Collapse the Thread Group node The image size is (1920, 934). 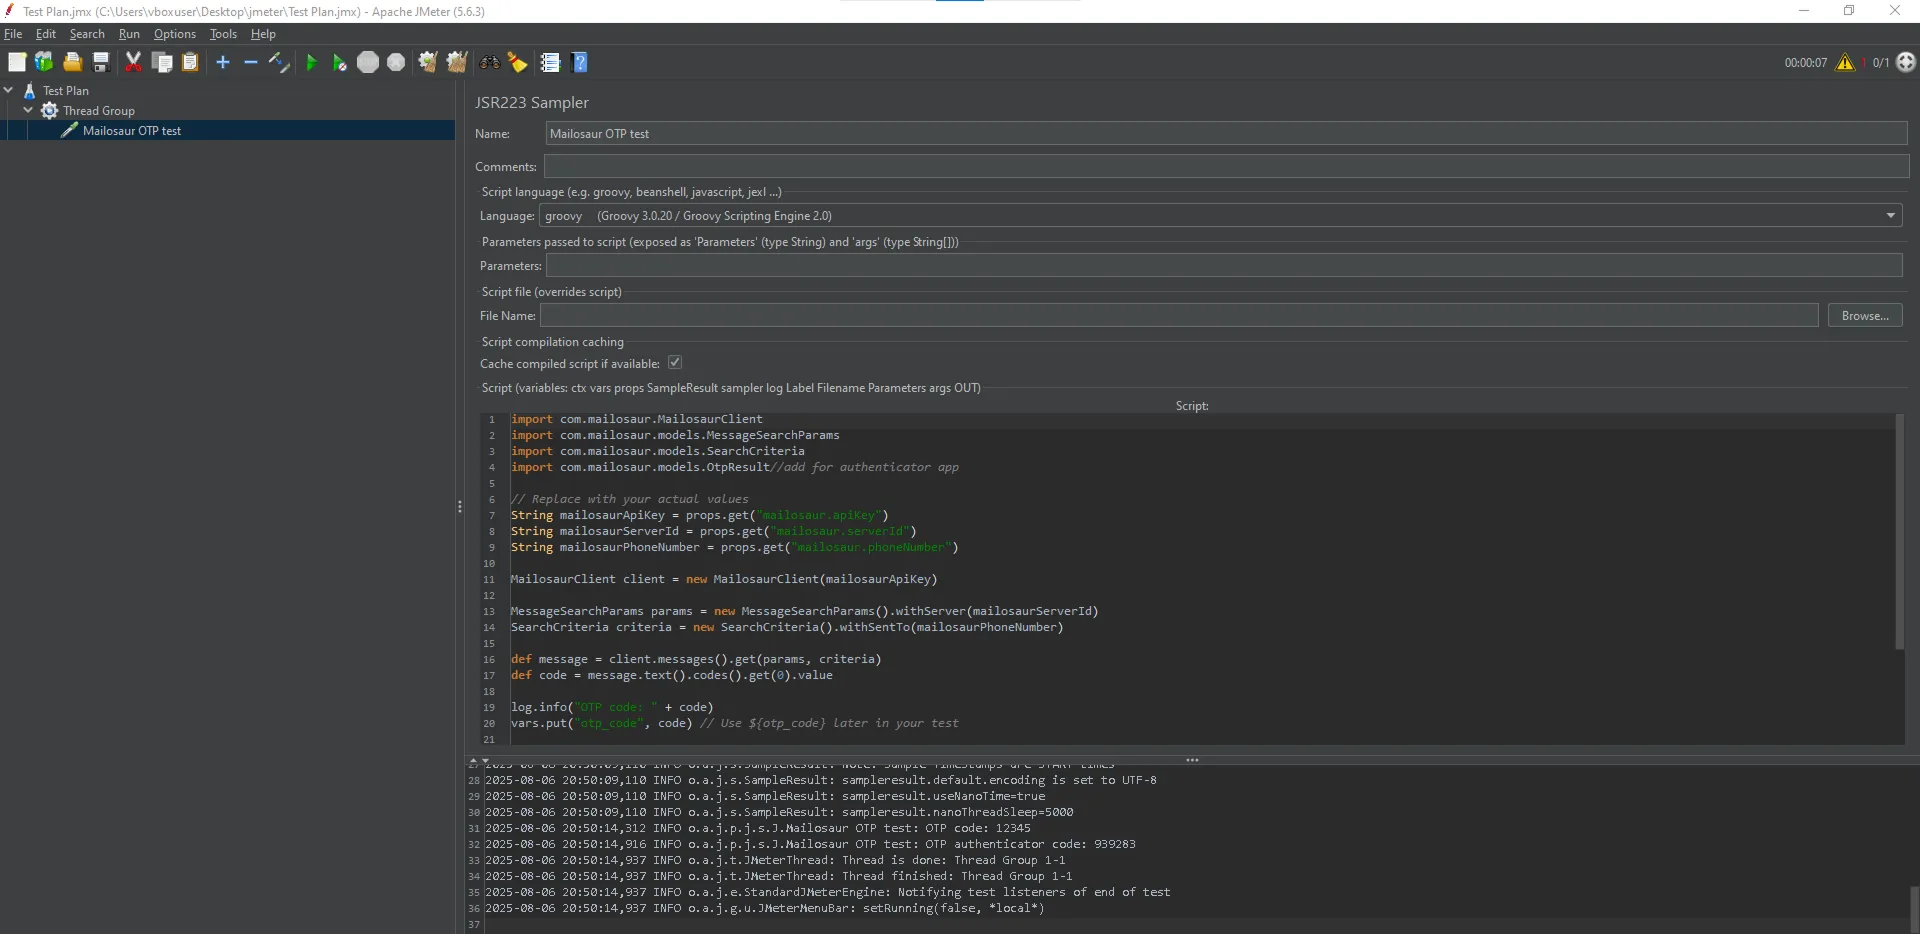pyautogui.click(x=28, y=110)
